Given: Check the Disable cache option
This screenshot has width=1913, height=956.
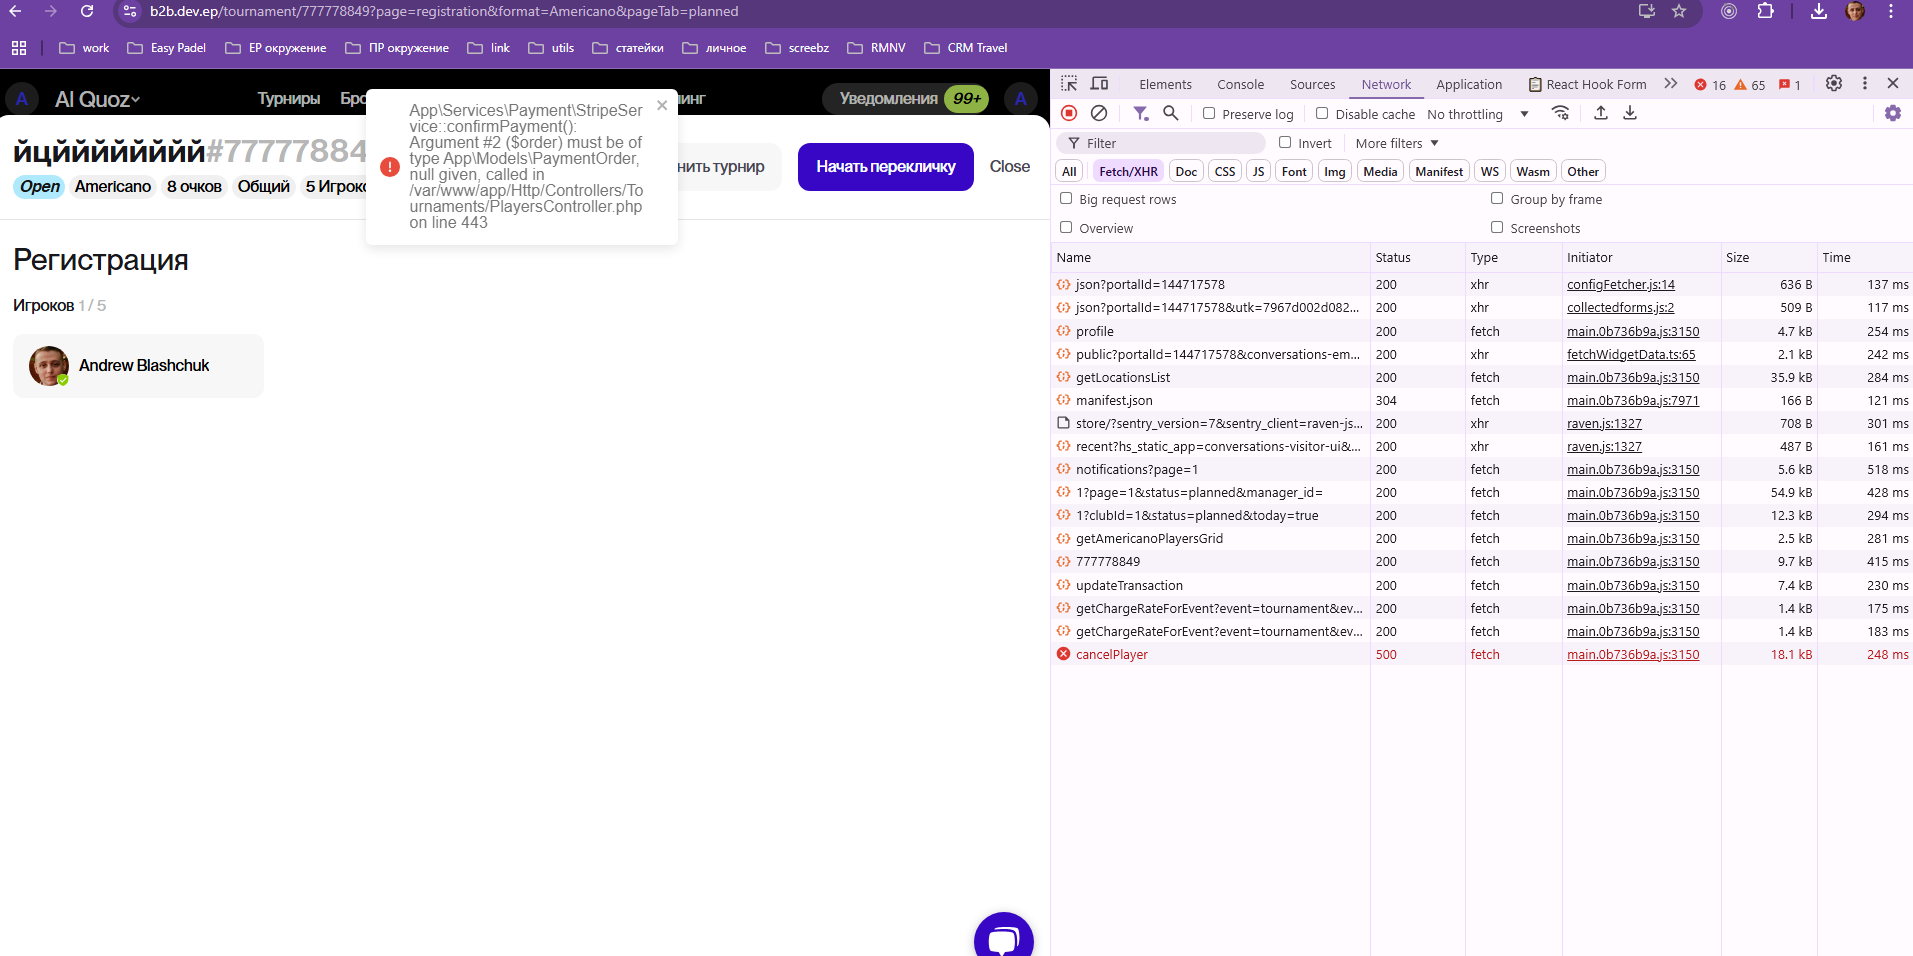Looking at the screenshot, I should [1322, 114].
